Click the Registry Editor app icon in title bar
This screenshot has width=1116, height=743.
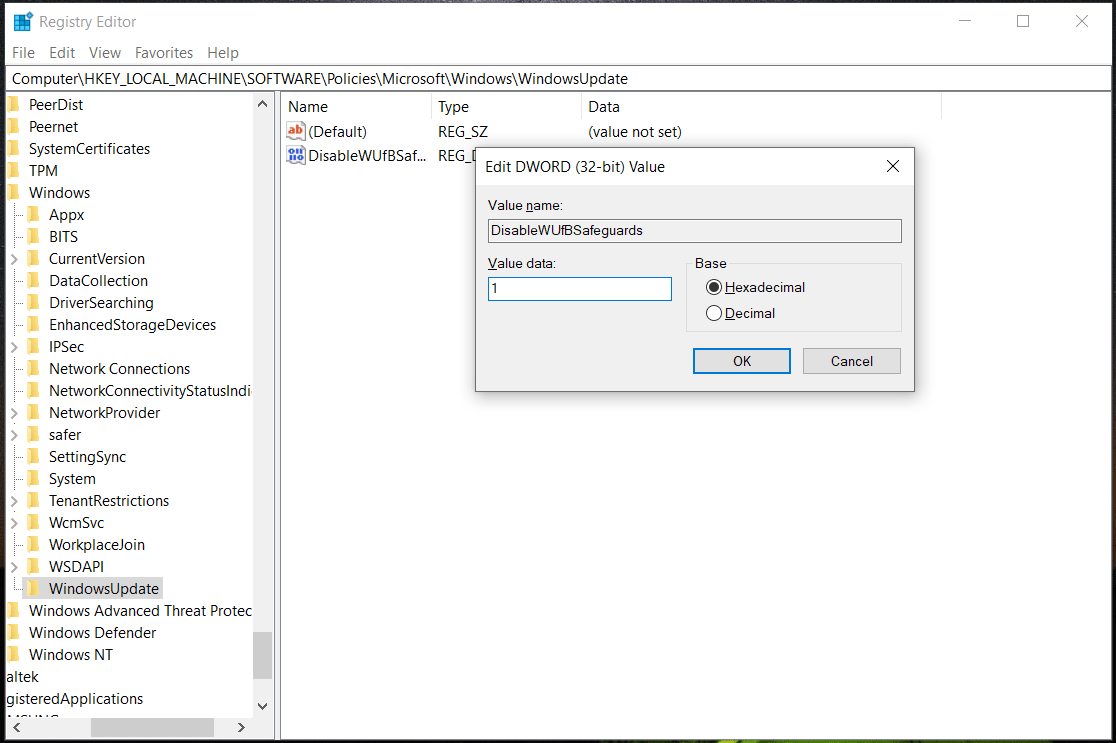pyautogui.click(x=23, y=22)
